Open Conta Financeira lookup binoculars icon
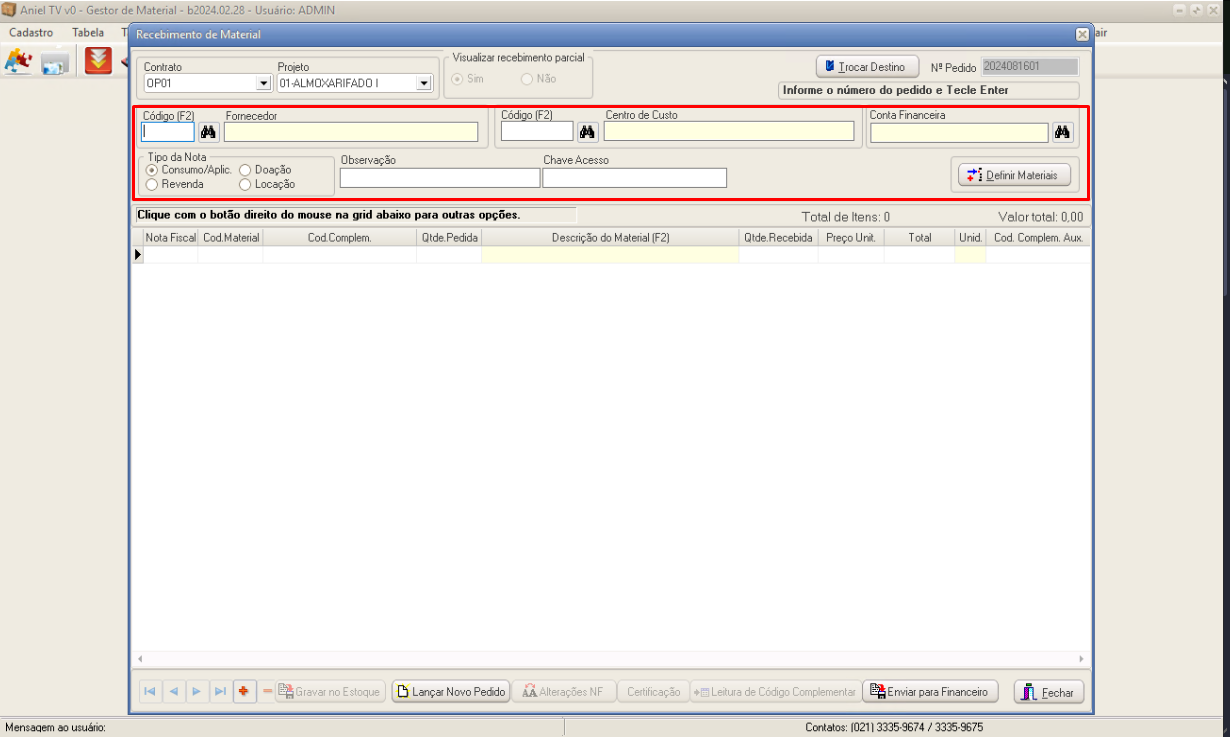The width and height of the screenshot is (1230, 737). click(x=1062, y=132)
